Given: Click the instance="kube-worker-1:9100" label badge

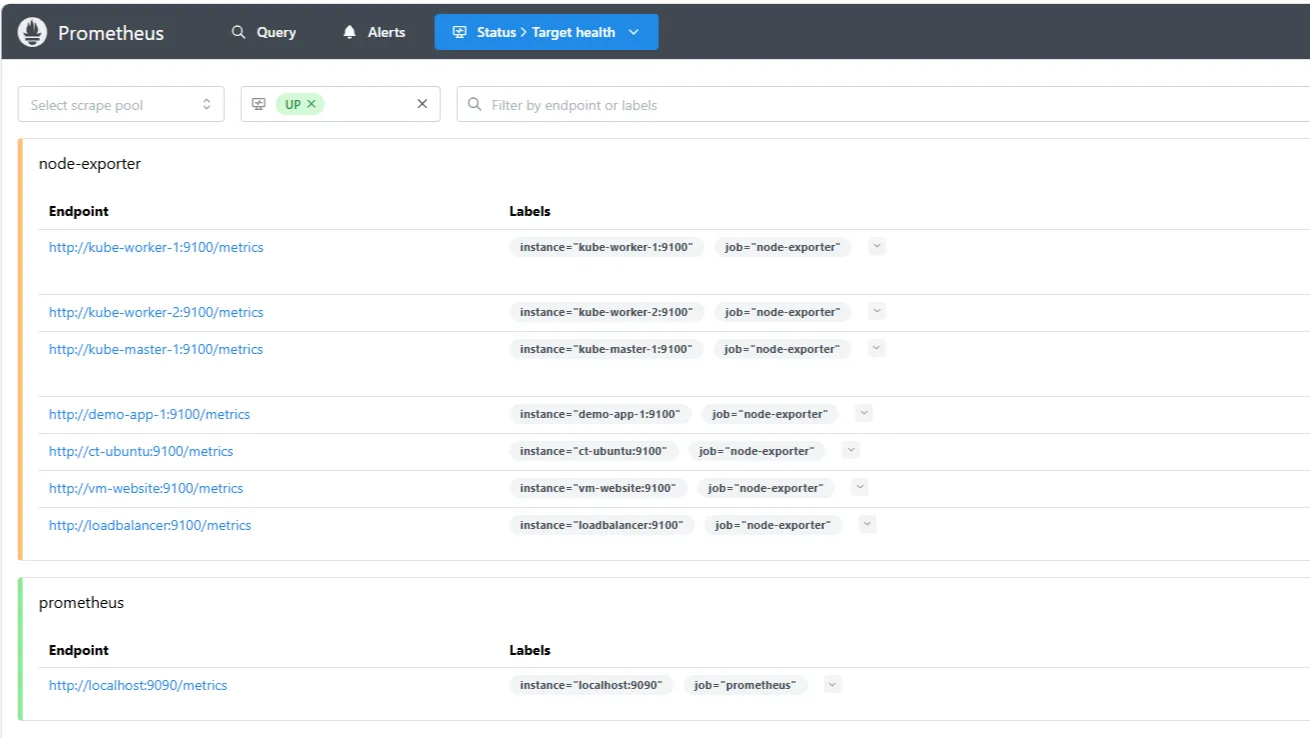Looking at the screenshot, I should point(606,247).
